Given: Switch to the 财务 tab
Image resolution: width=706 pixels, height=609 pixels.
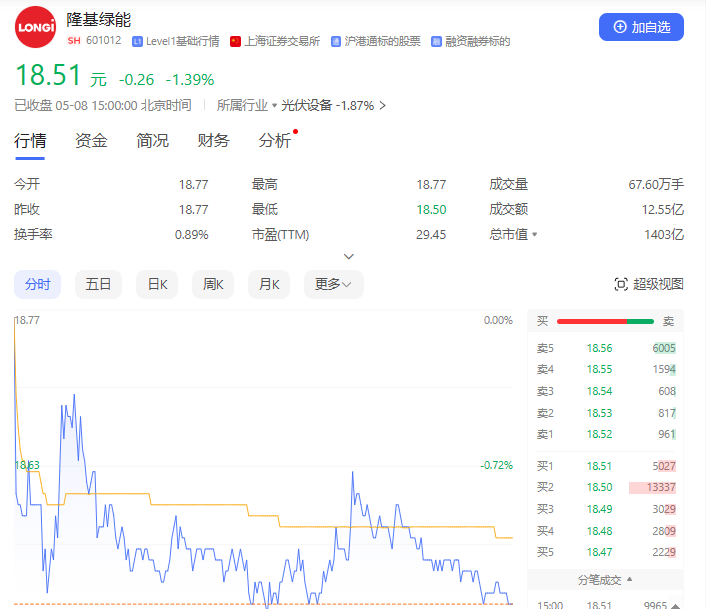Looking at the screenshot, I should click(x=213, y=141).
